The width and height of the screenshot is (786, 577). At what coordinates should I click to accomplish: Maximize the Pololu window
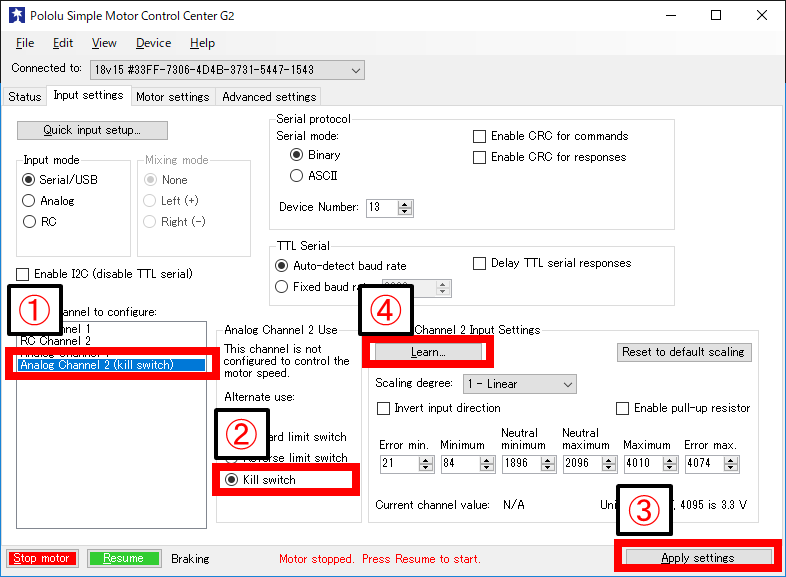pos(716,16)
